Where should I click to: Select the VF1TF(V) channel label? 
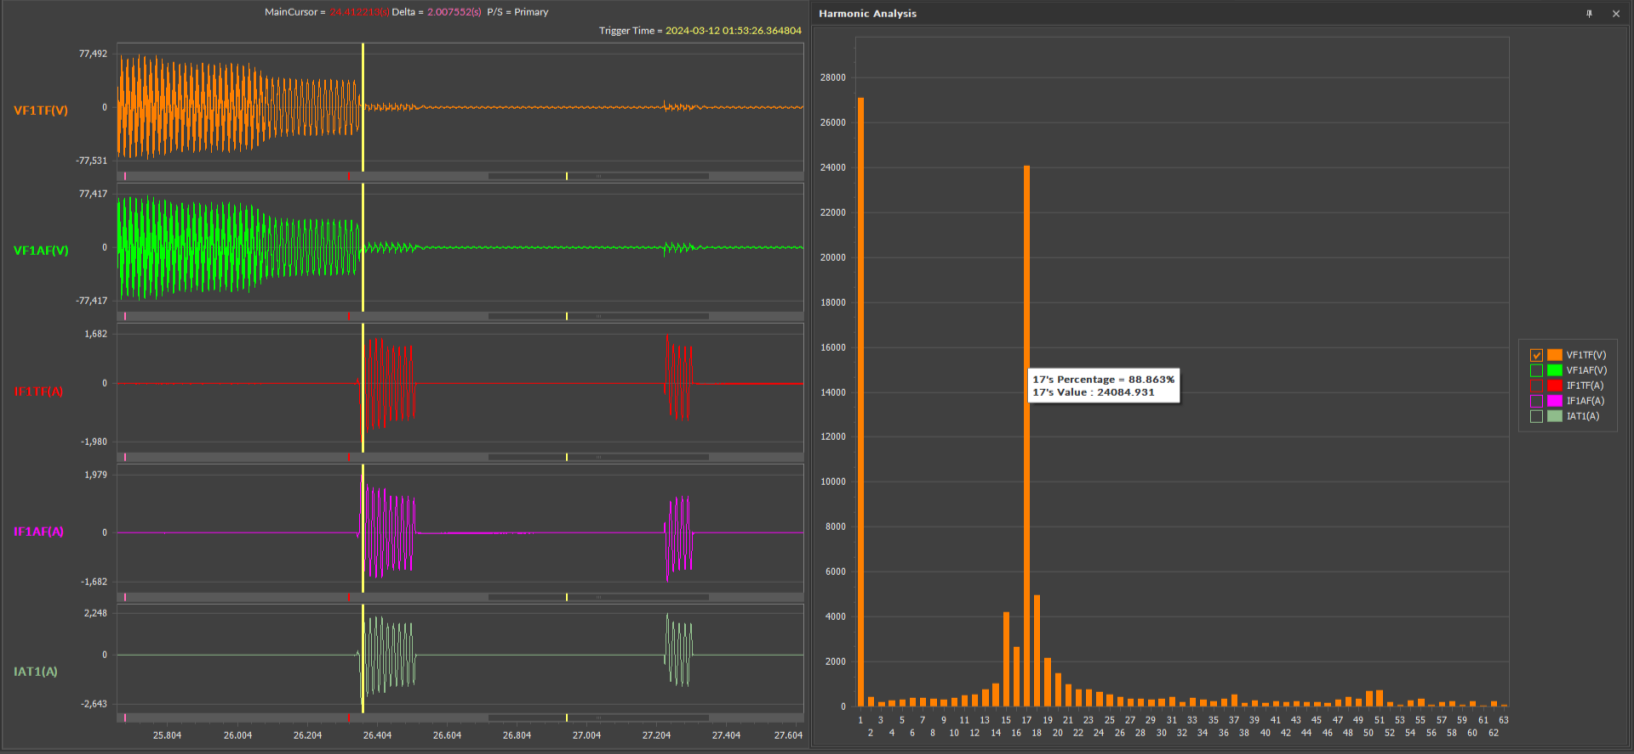pyautogui.click(x=41, y=111)
